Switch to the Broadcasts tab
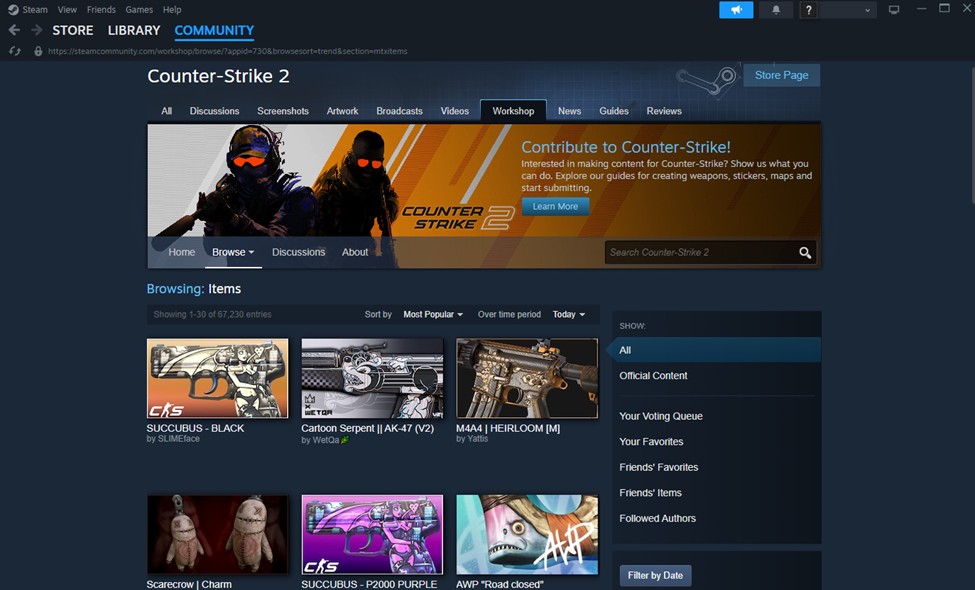Viewport: 975px width, 590px height. coord(399,111)
